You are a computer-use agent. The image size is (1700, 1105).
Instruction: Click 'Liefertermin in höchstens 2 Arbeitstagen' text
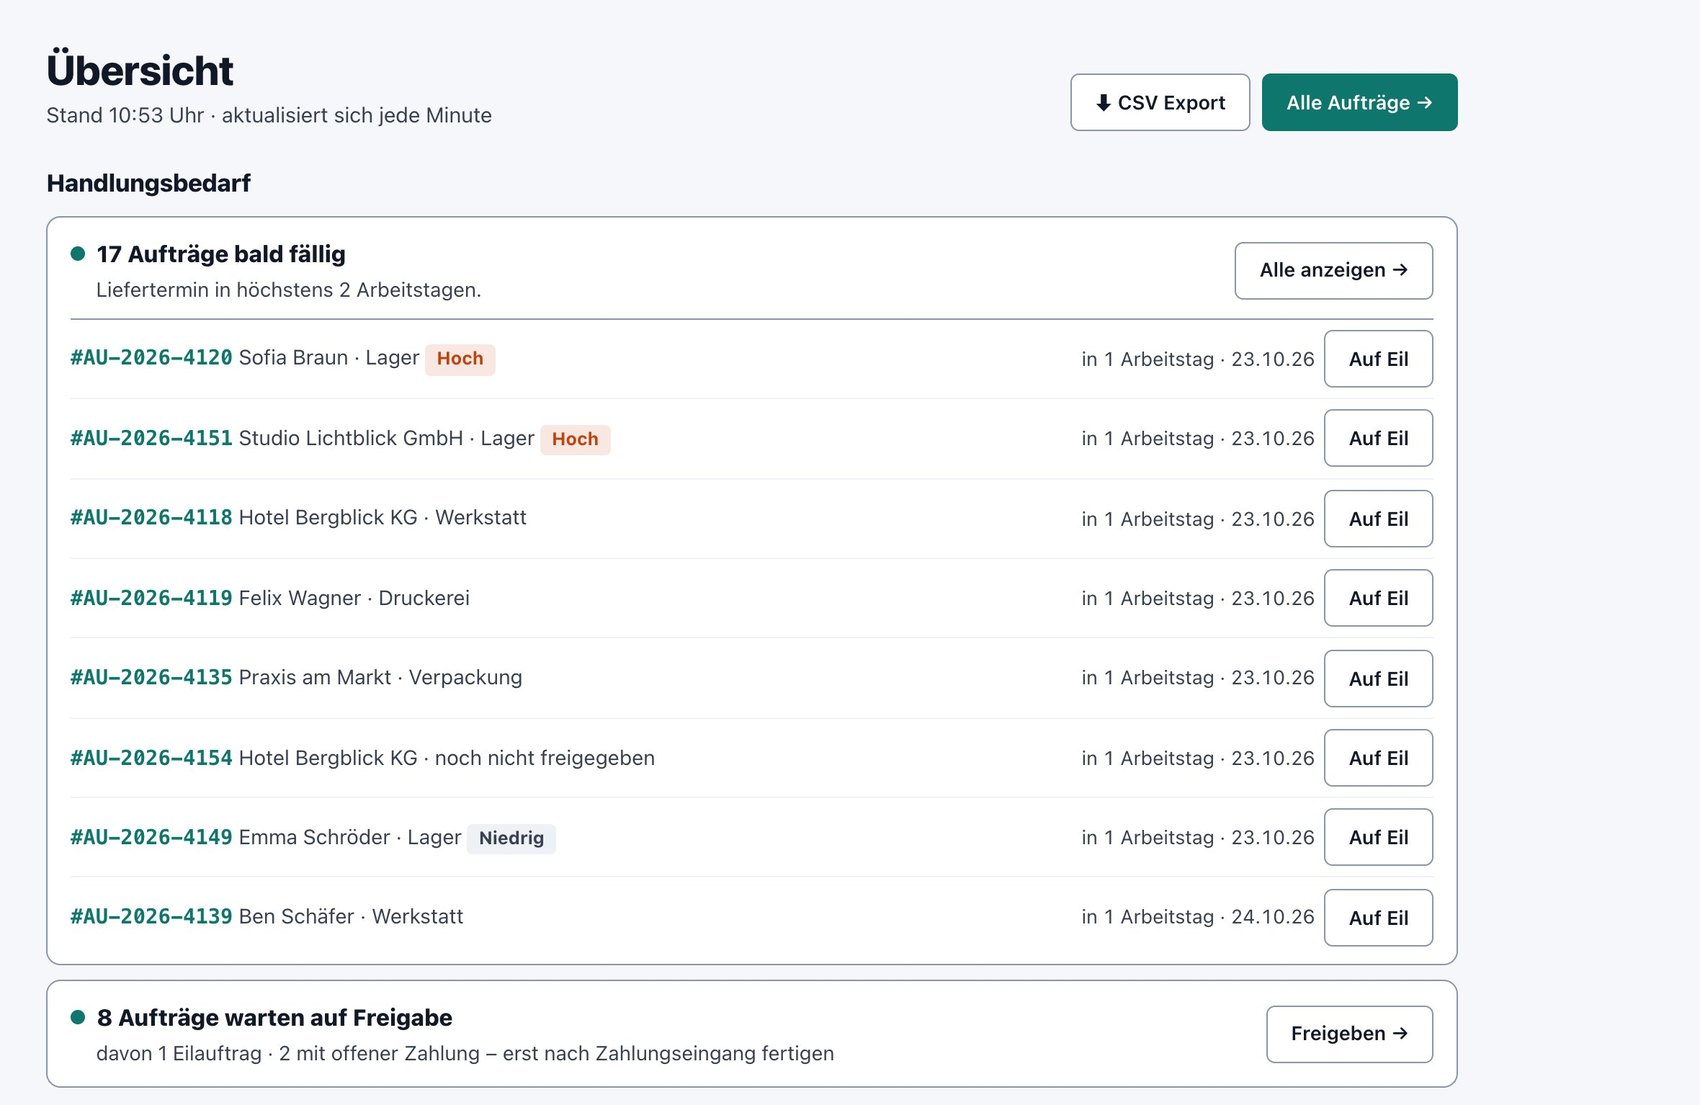click(x=288, y=290)
